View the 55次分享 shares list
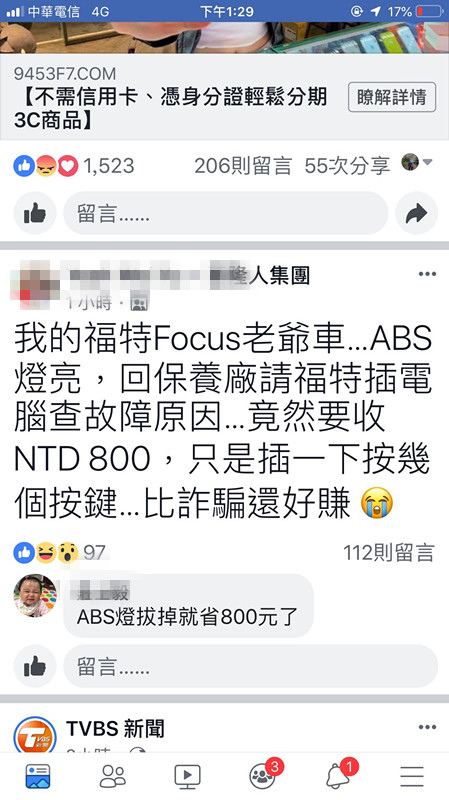Image resolution: width=449 pixels, height=800 pixels. tap(347, 166)
